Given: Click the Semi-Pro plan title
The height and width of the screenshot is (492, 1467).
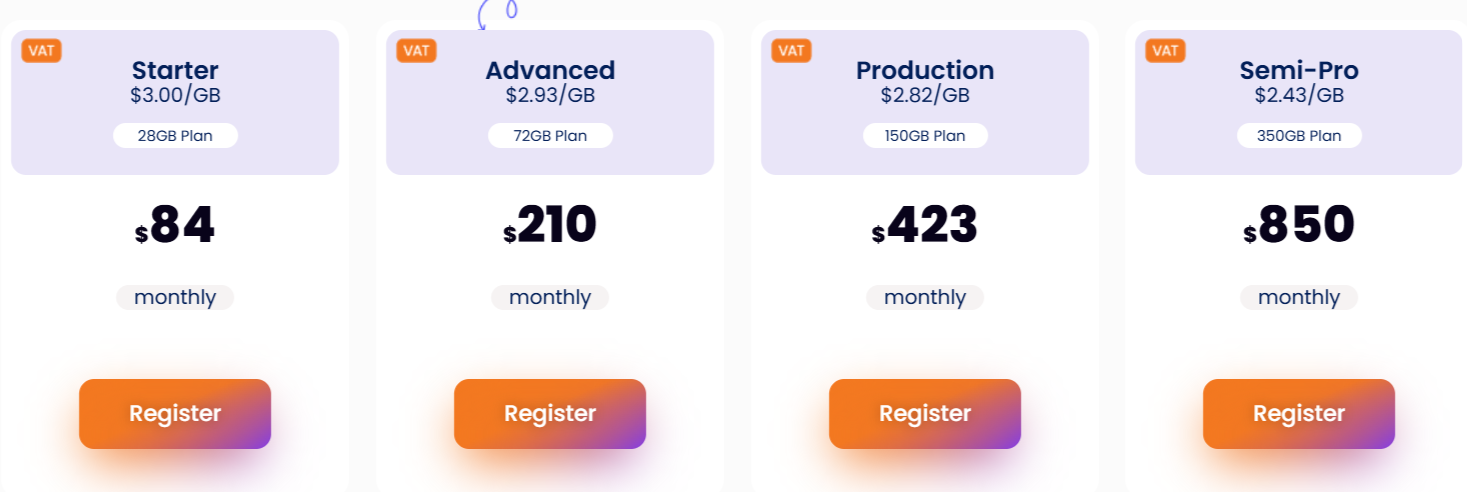Looking at the screenshot, I should click(1299, 70).
